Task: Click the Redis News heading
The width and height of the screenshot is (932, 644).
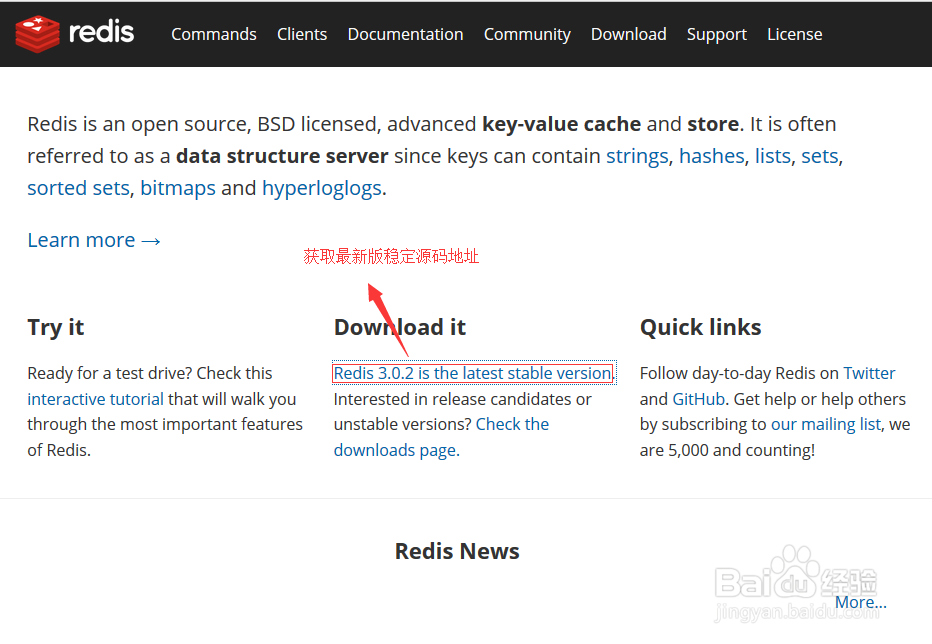Action: [457, 551]
